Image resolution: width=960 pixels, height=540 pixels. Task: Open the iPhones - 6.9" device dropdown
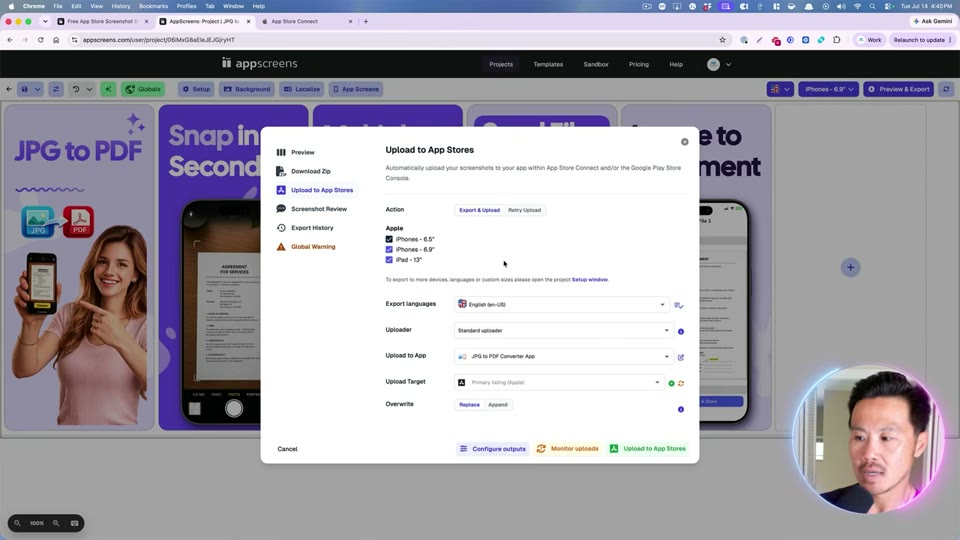(x=828, y=89)
